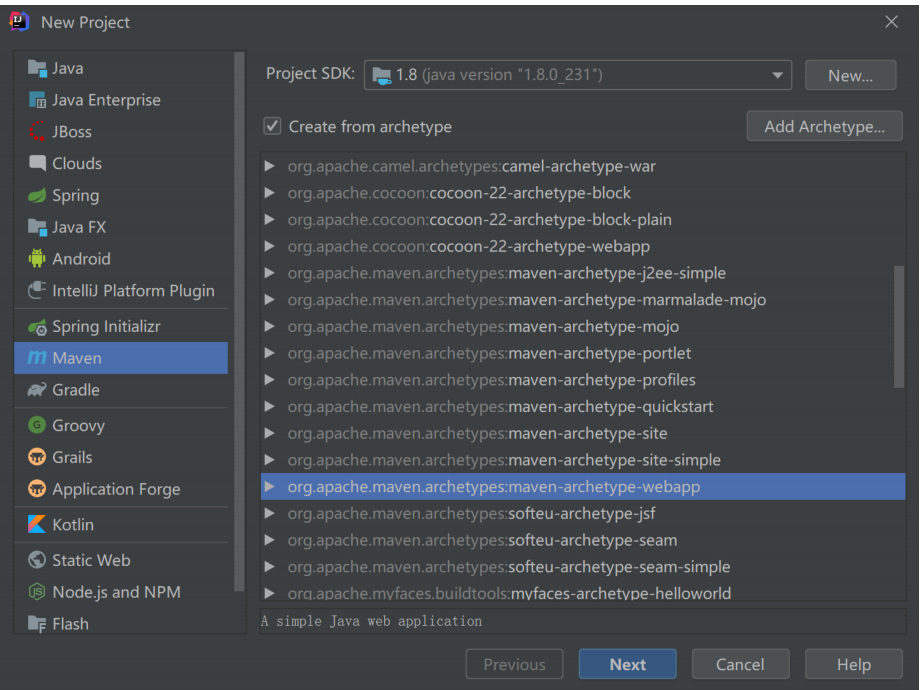Click the Java FX folder icon
The image size is (920, 690).
tap(37, 227)
